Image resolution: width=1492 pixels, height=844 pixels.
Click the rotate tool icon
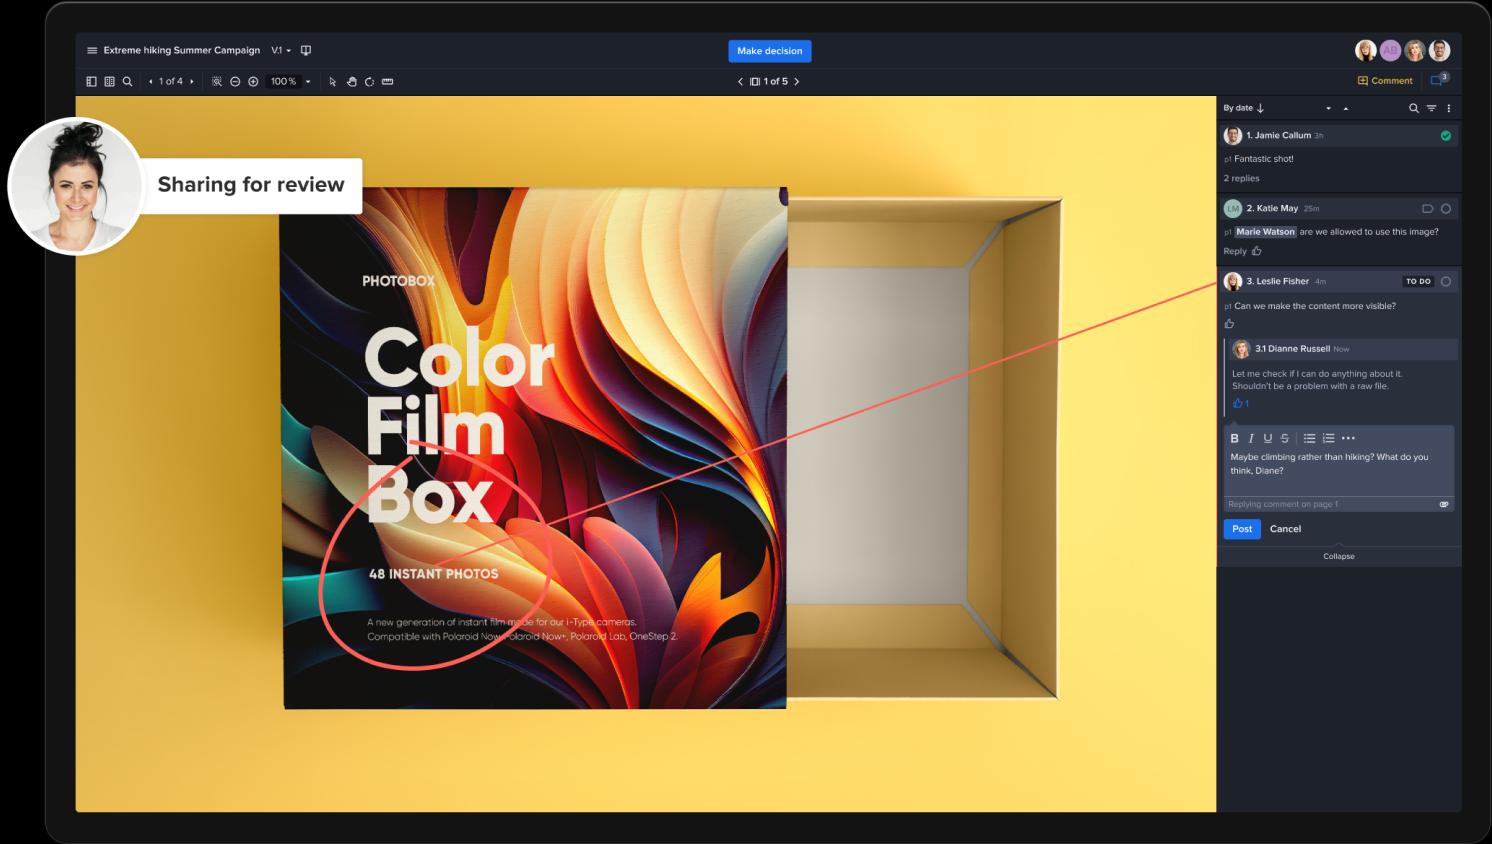click(369, 82)
